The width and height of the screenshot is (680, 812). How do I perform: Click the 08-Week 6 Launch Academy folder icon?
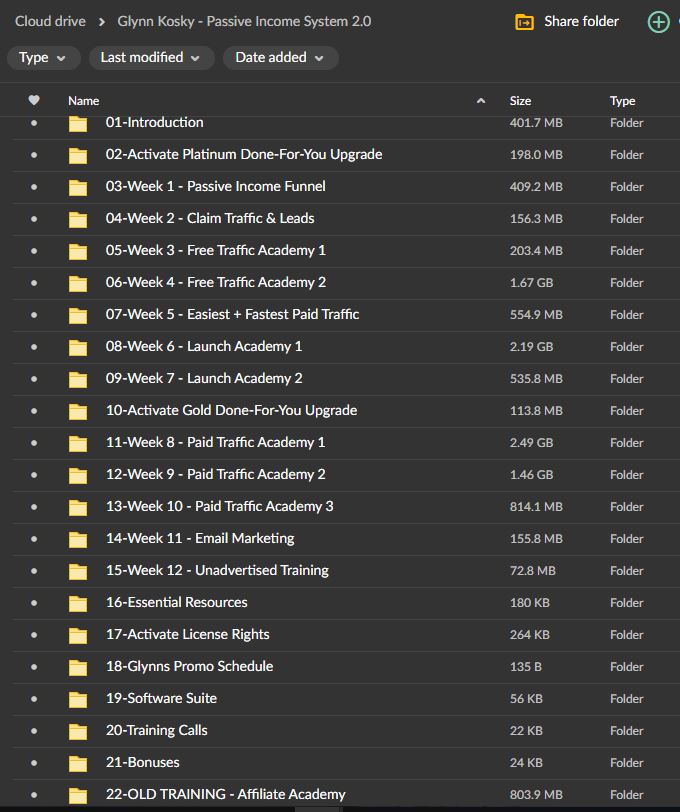tap(78, 347)
